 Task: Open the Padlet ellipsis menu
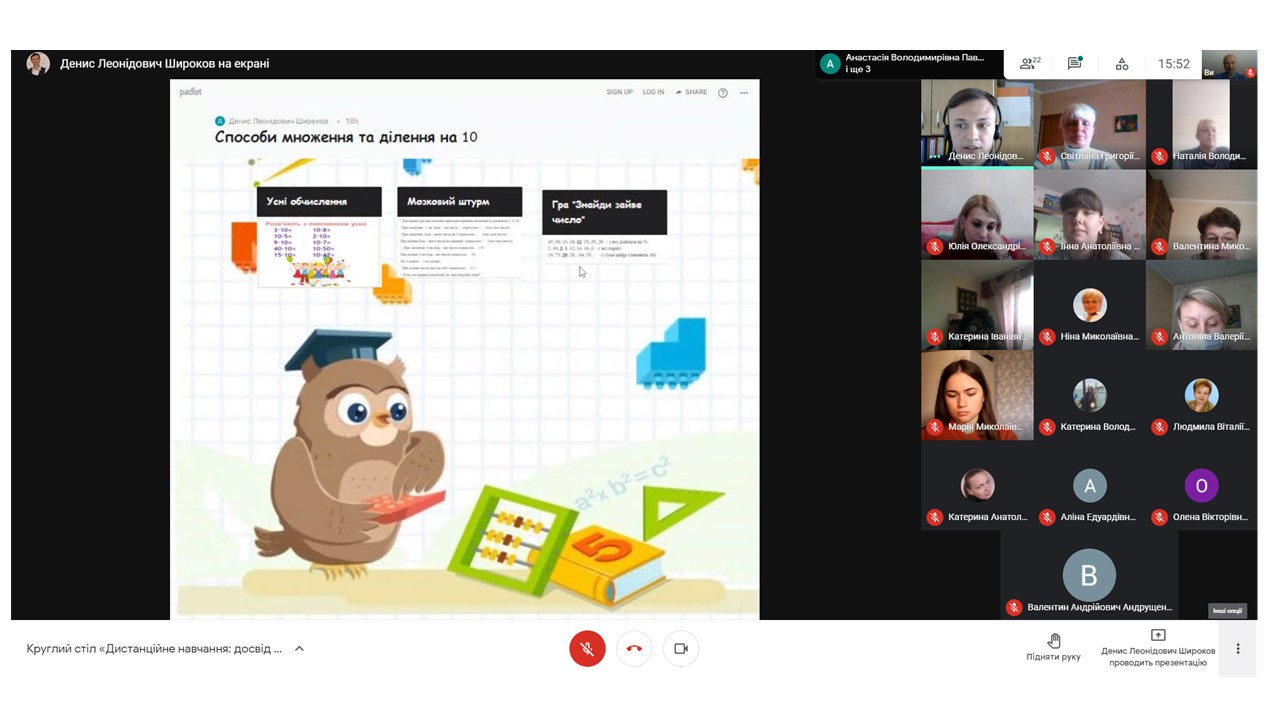click(744, 92)
